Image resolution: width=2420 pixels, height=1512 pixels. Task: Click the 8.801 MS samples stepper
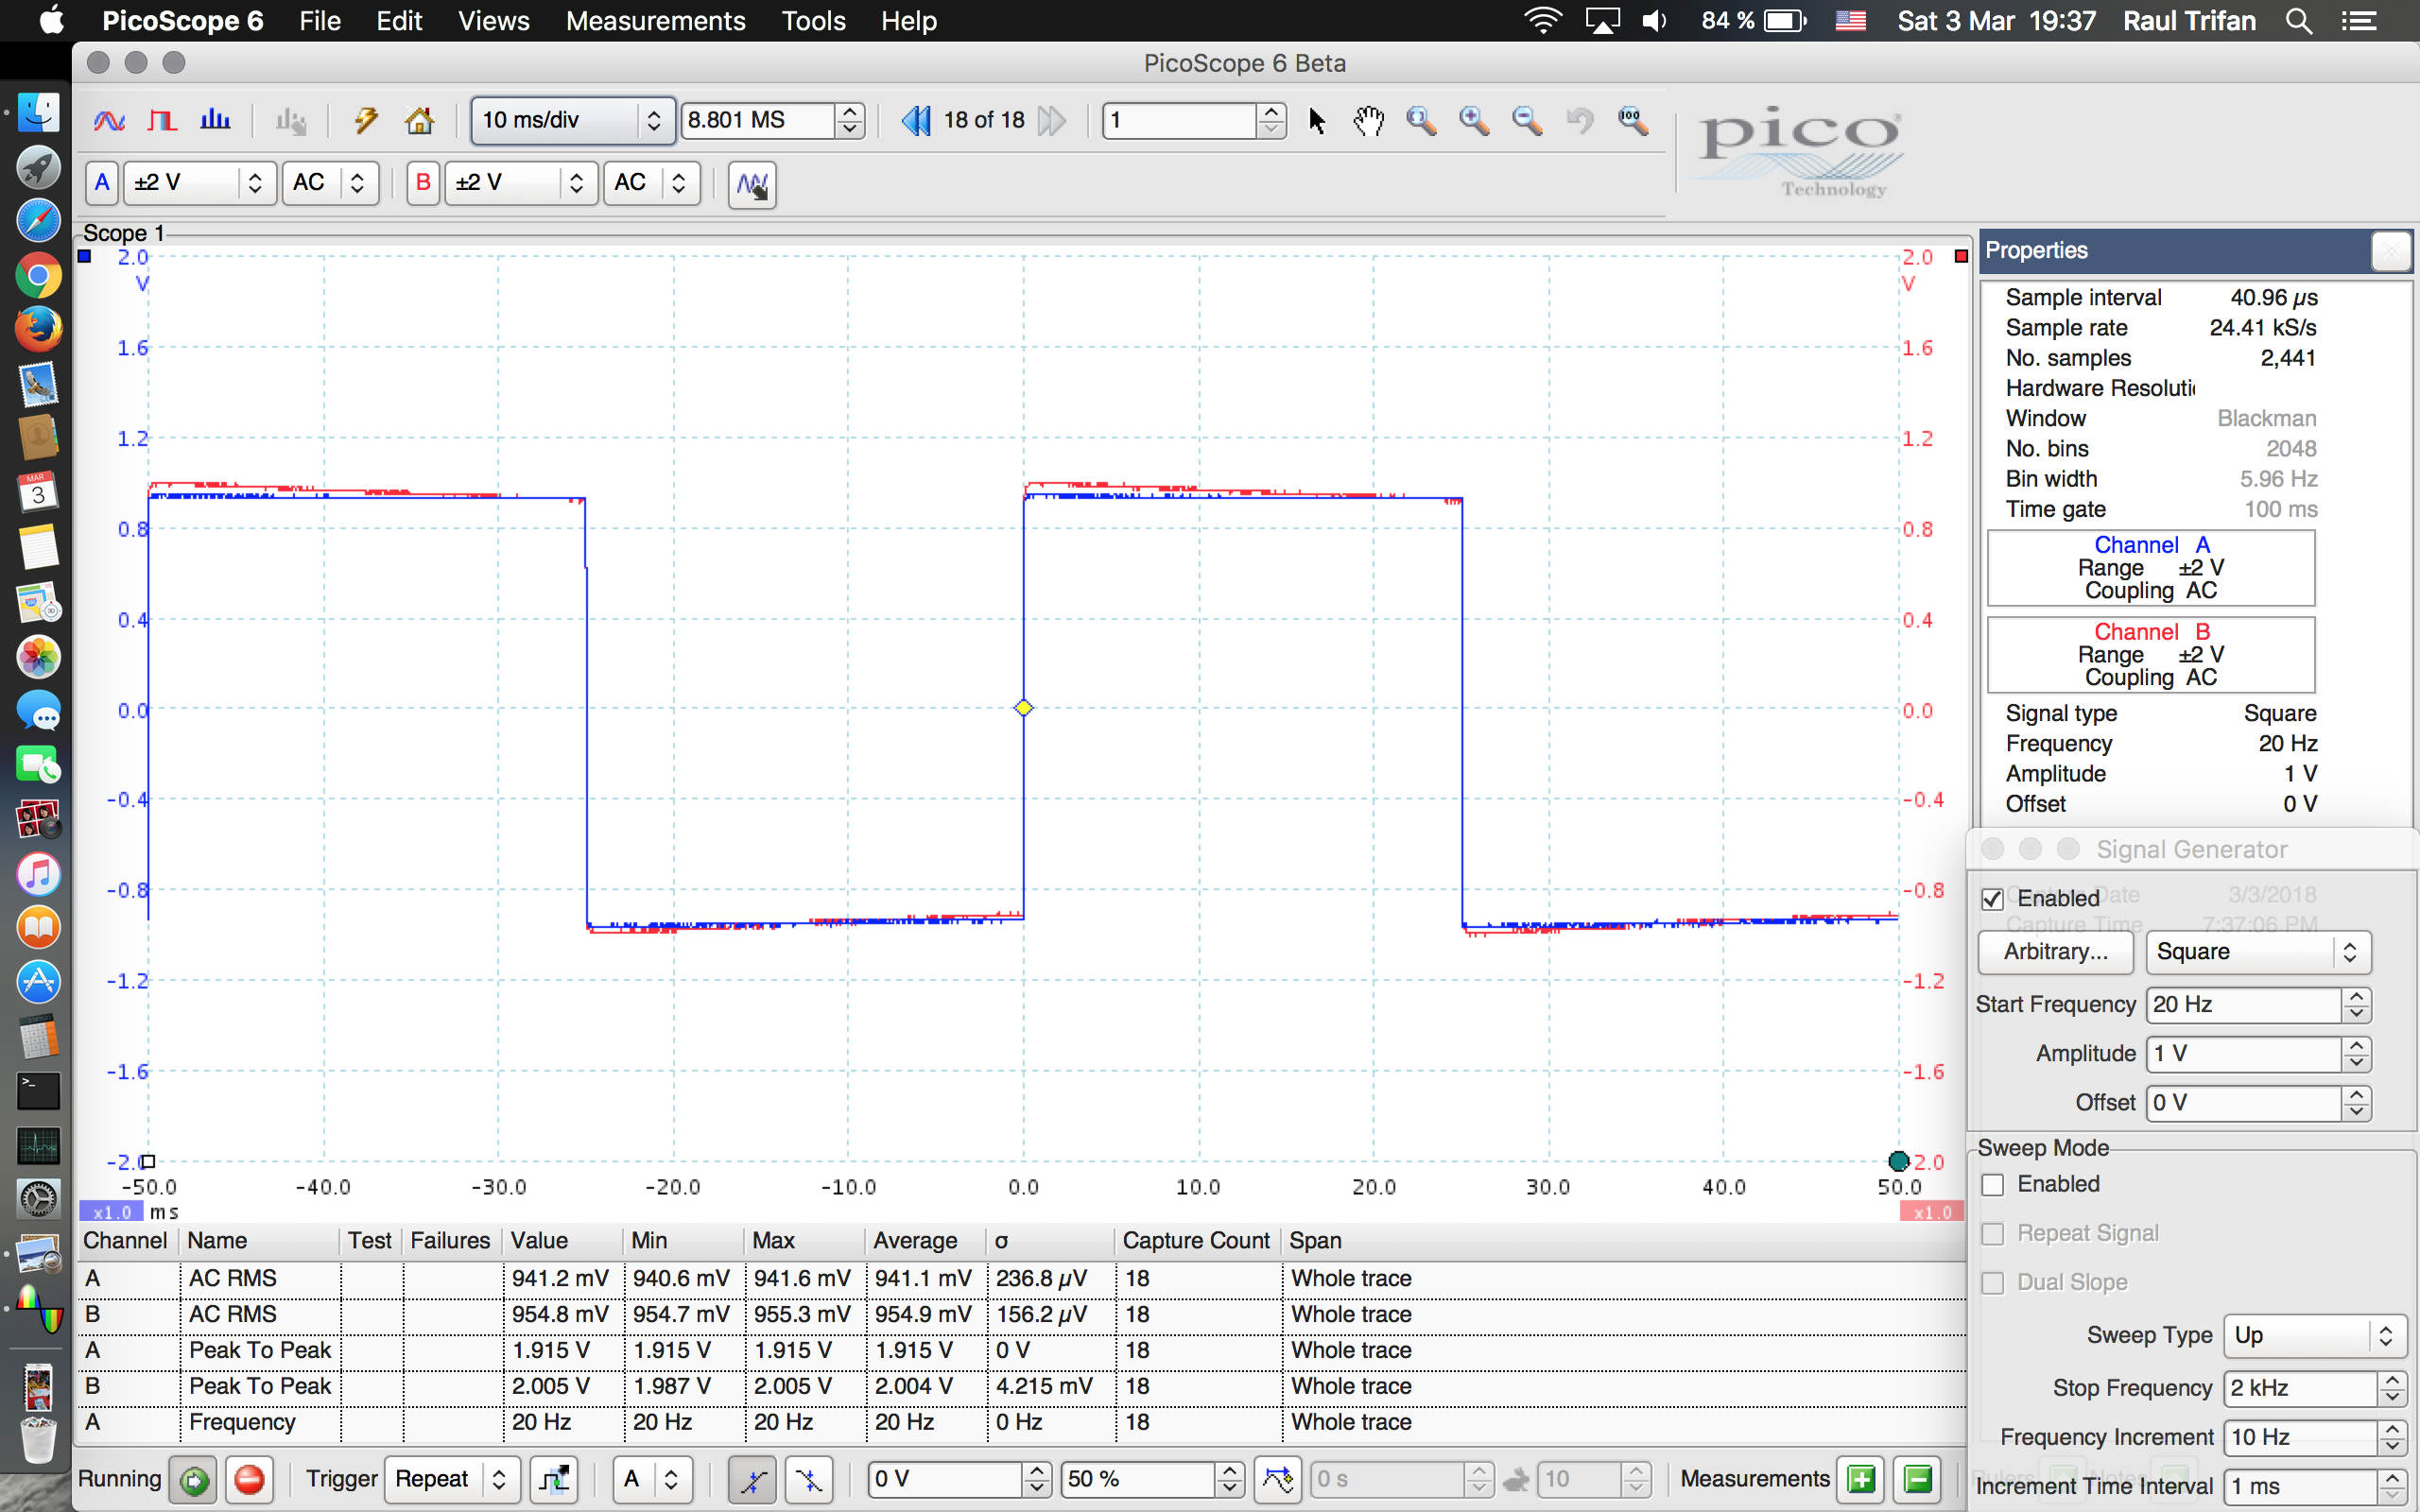pos(850,121)
